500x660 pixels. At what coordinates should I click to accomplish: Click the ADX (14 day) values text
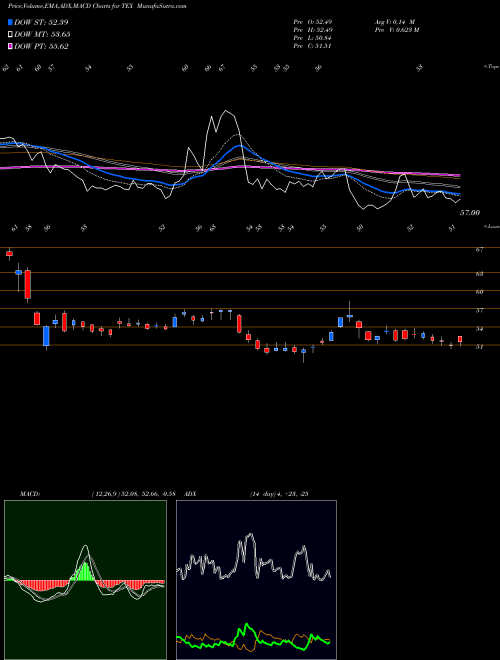(279, 494)
